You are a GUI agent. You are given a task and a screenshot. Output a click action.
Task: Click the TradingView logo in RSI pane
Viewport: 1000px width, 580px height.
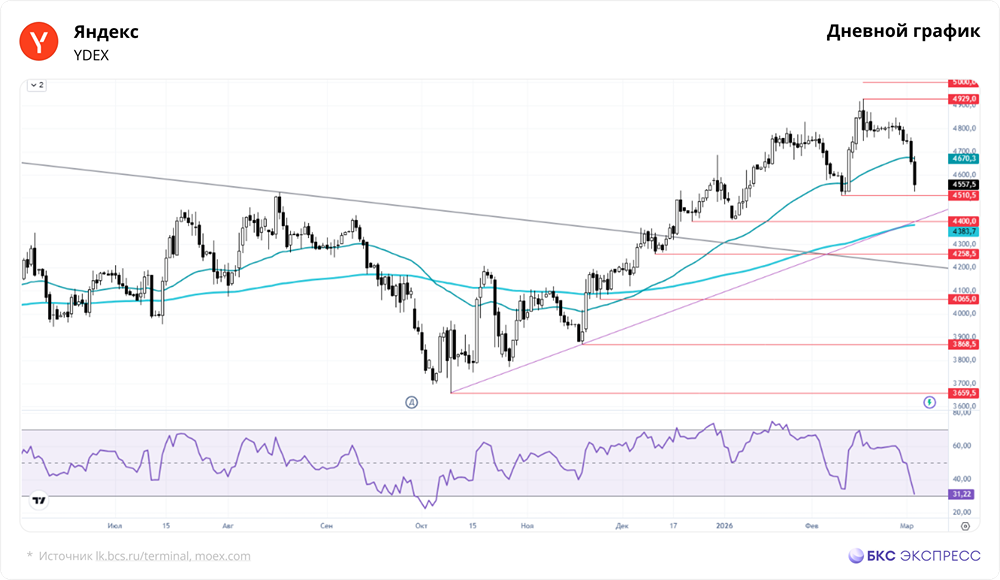pos(39,501)
